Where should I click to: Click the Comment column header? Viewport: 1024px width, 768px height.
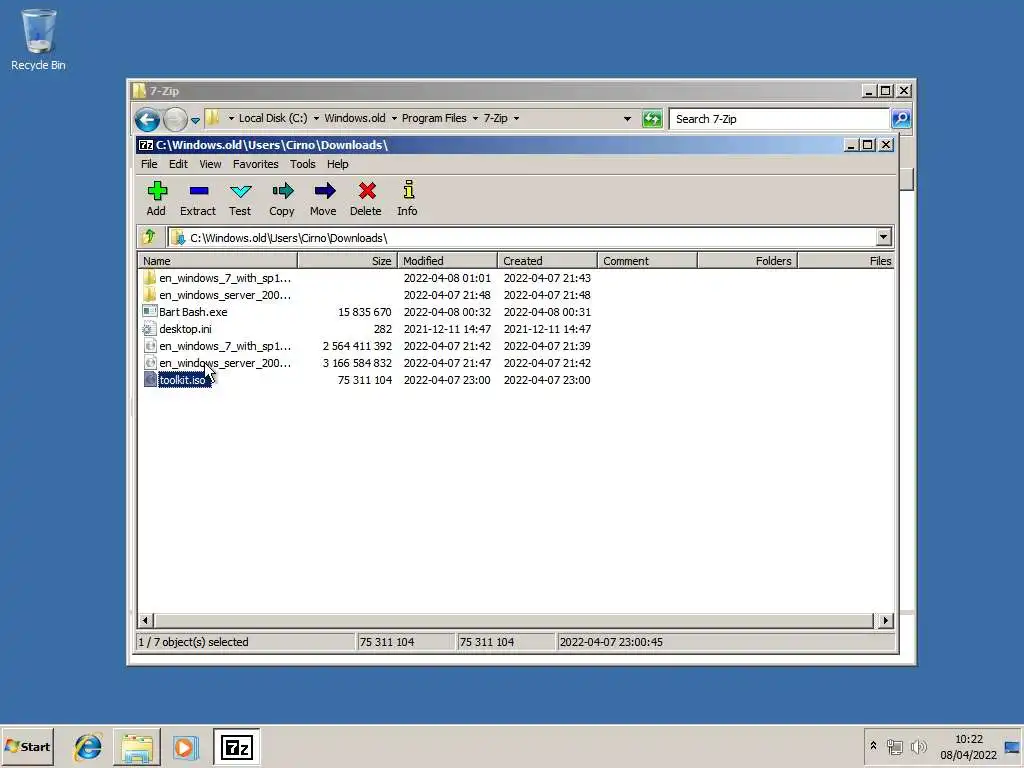pyautogui.click(x=647, y=261)
